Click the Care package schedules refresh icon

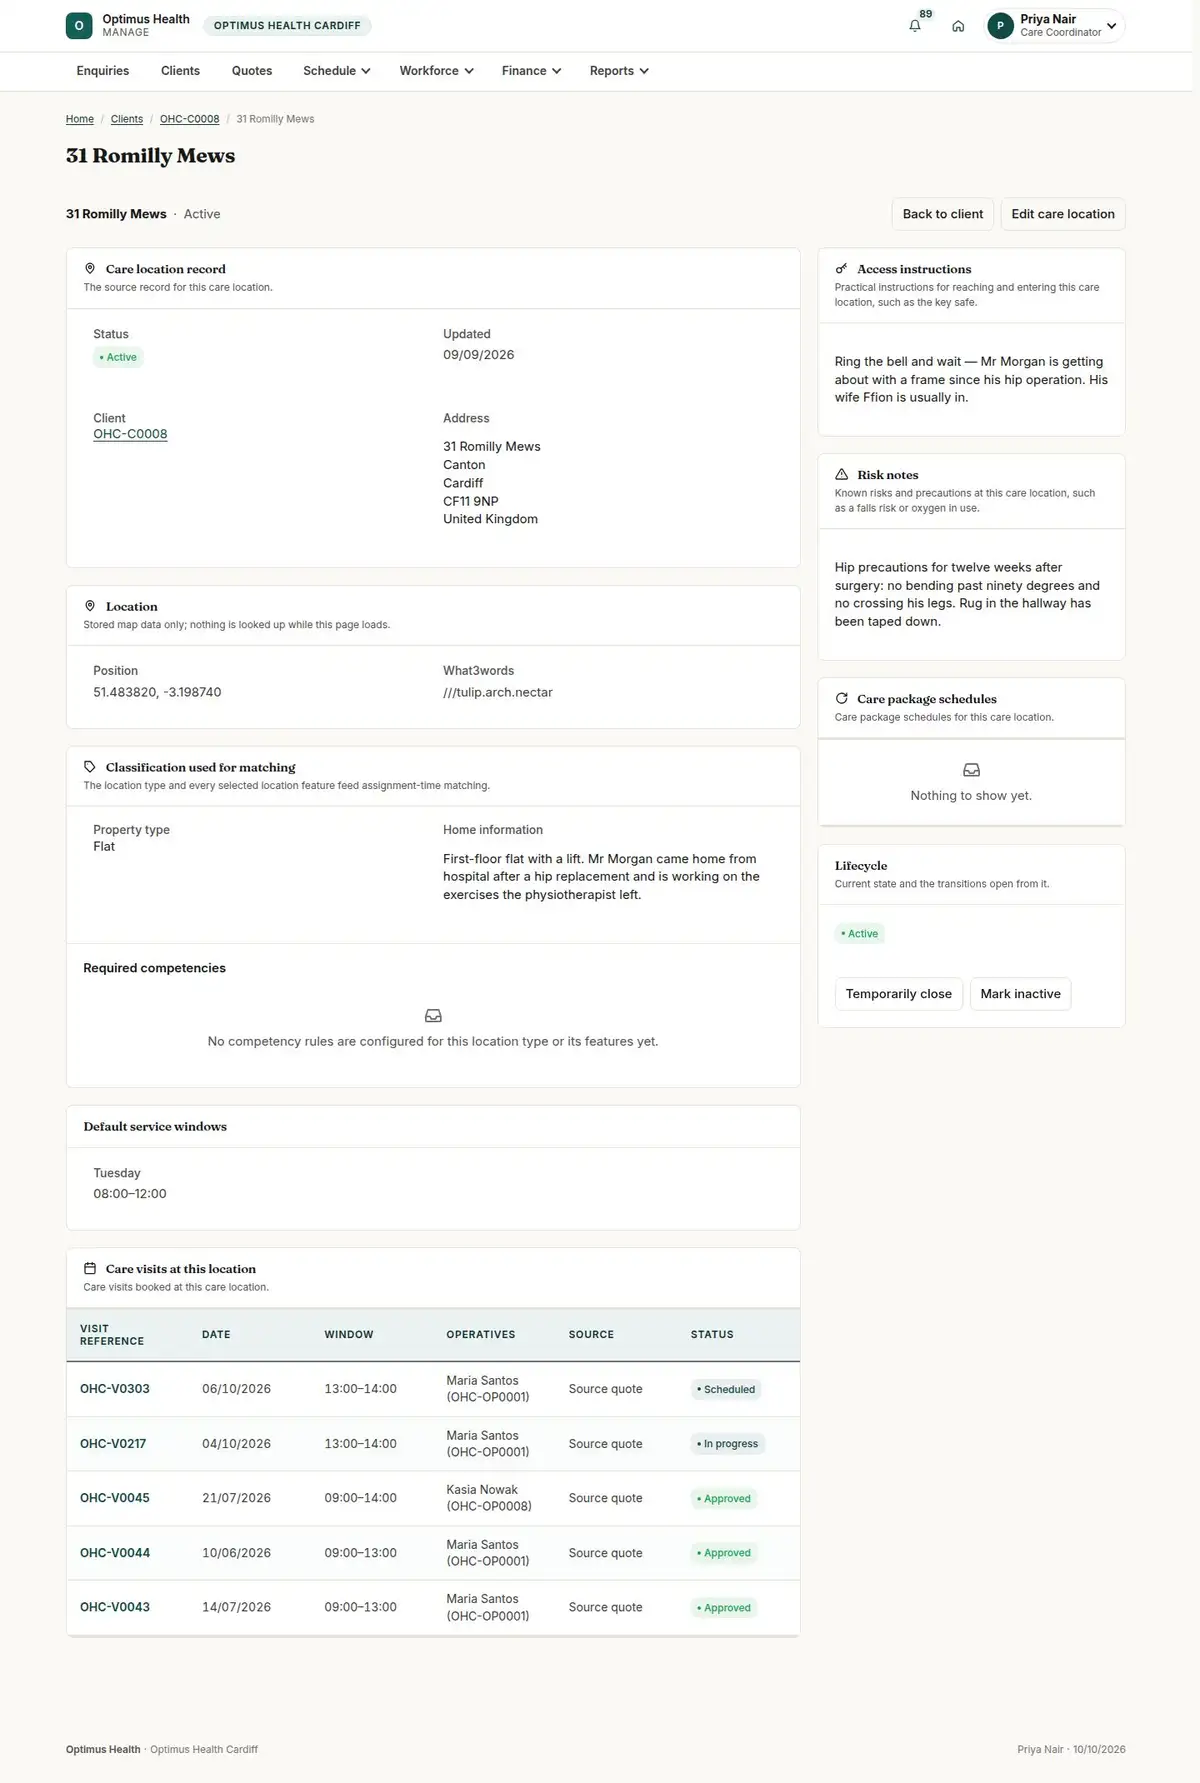click(842, 699)
